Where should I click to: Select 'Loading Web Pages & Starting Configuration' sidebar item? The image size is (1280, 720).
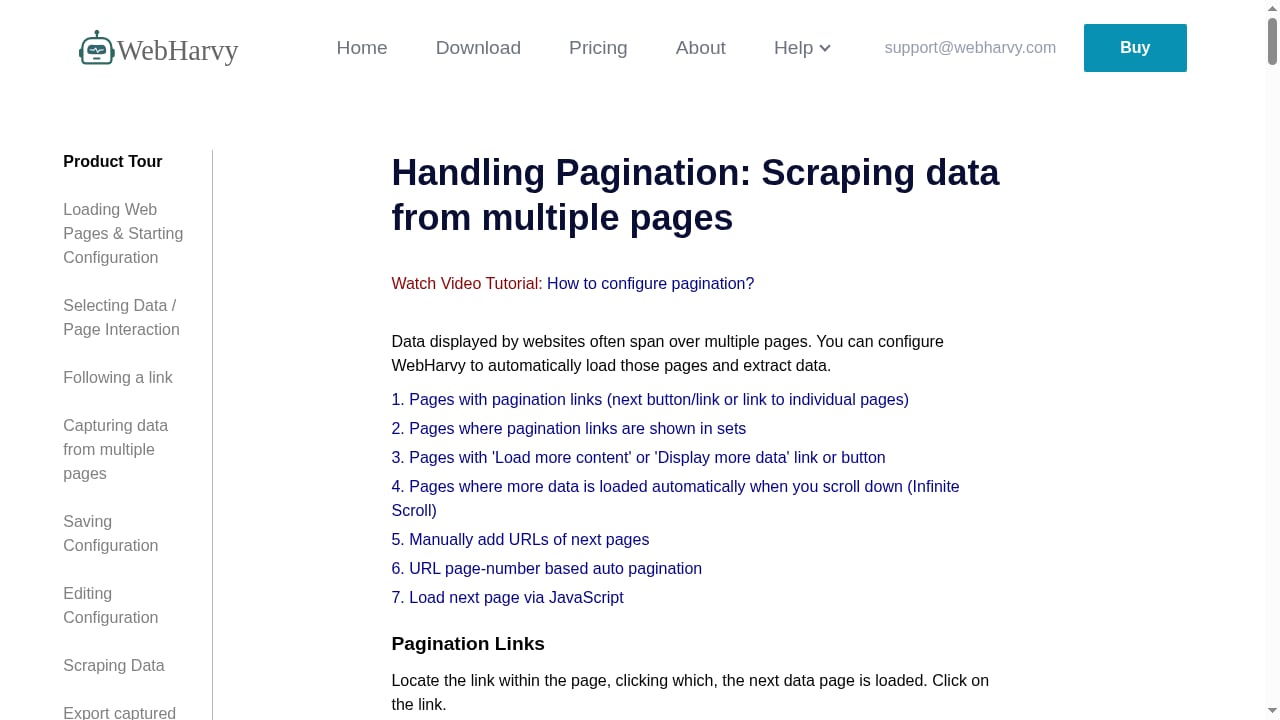(123, 233)
